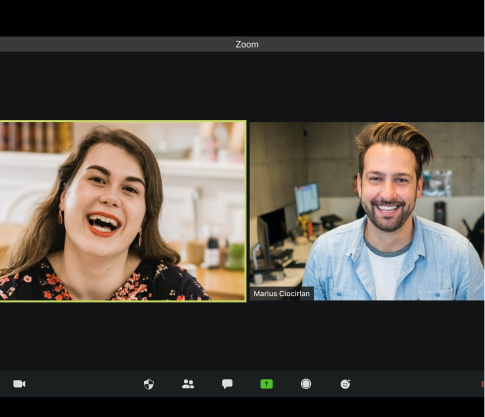Screen dimensions: 485x417
Task: Open the Participants panel
Action: [188, 384]
